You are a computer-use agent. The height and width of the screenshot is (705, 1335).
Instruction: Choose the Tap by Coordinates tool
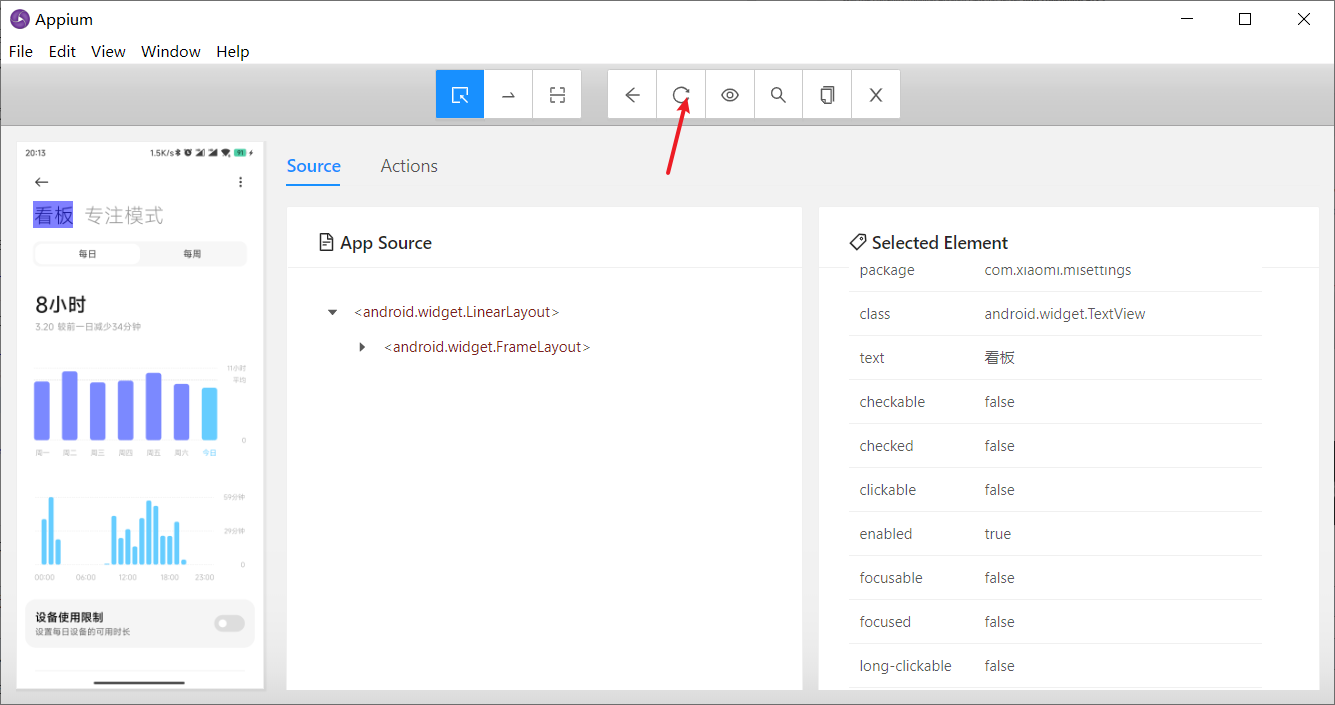pyautogui.click(x=557, y=94)
